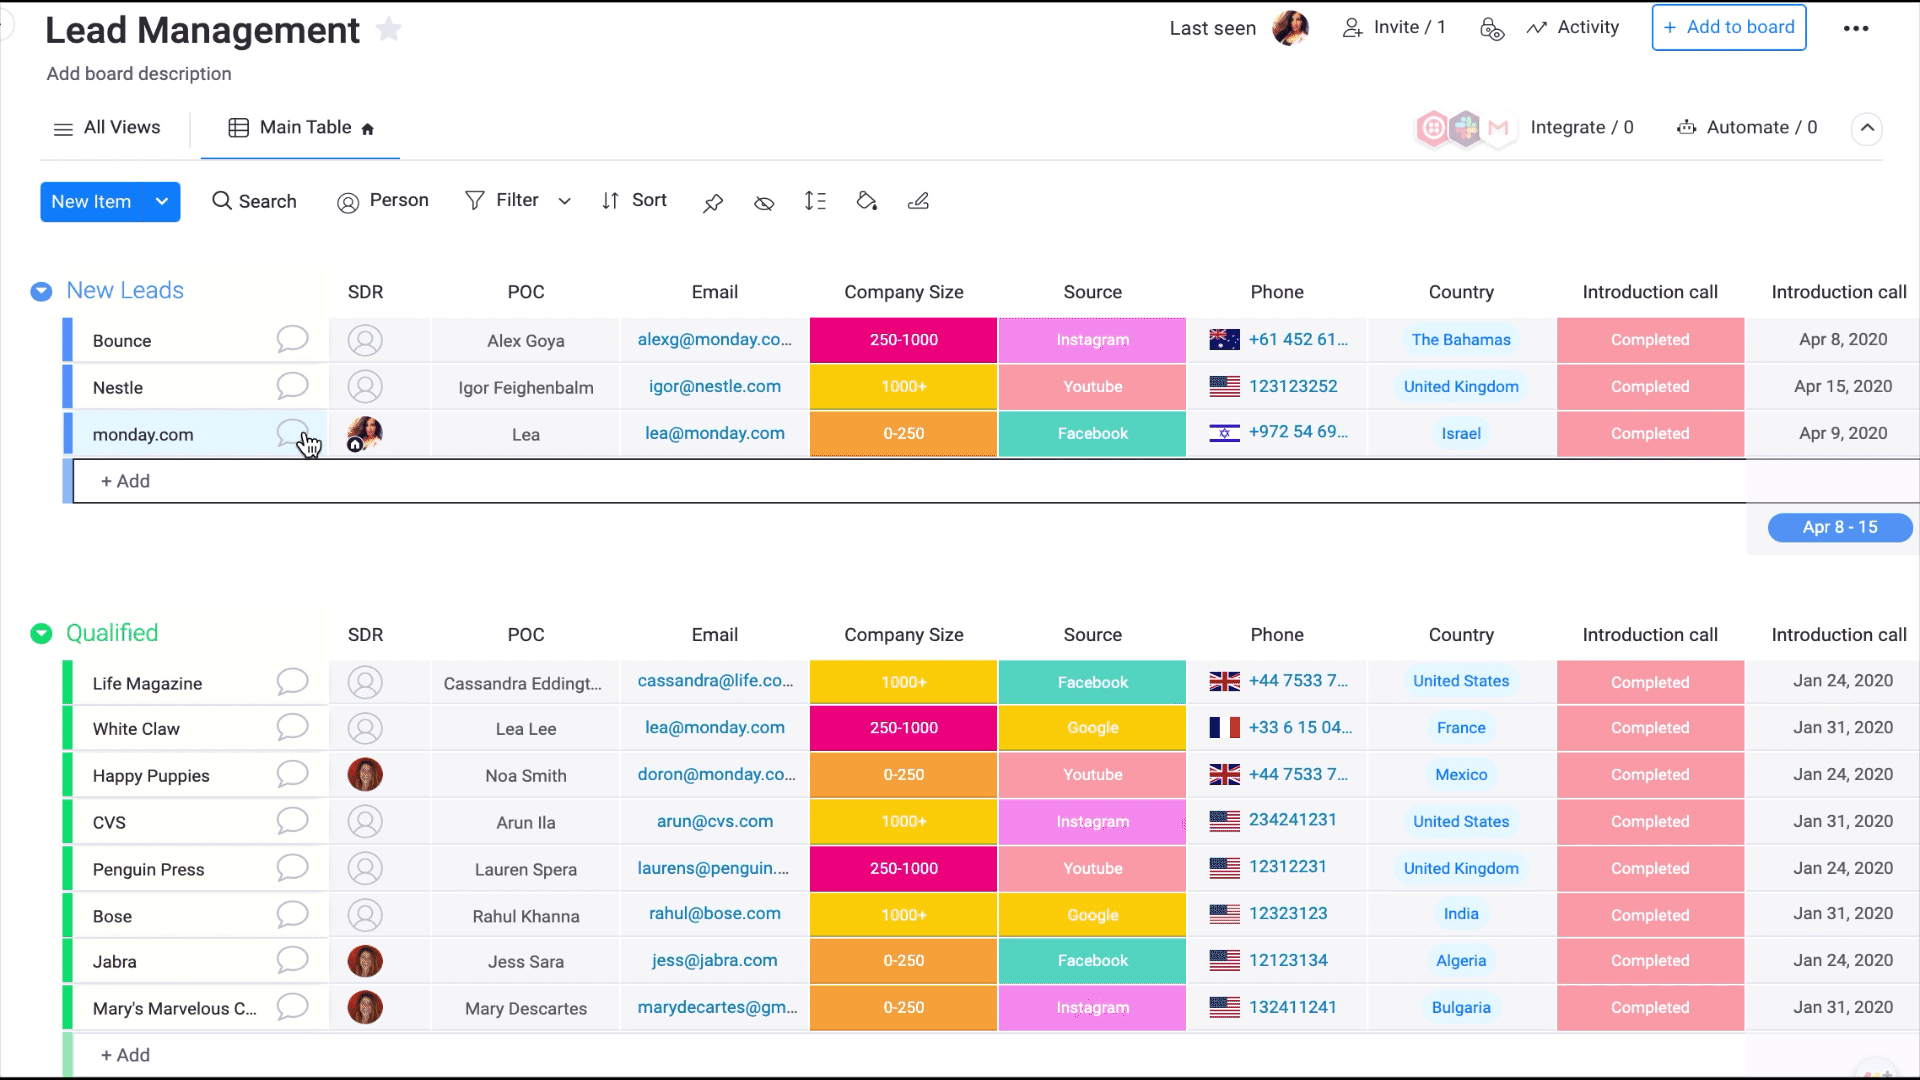Open Penguin Press Completed status cell
Screen dimensions: 1920x1080
coord(1650,869)
